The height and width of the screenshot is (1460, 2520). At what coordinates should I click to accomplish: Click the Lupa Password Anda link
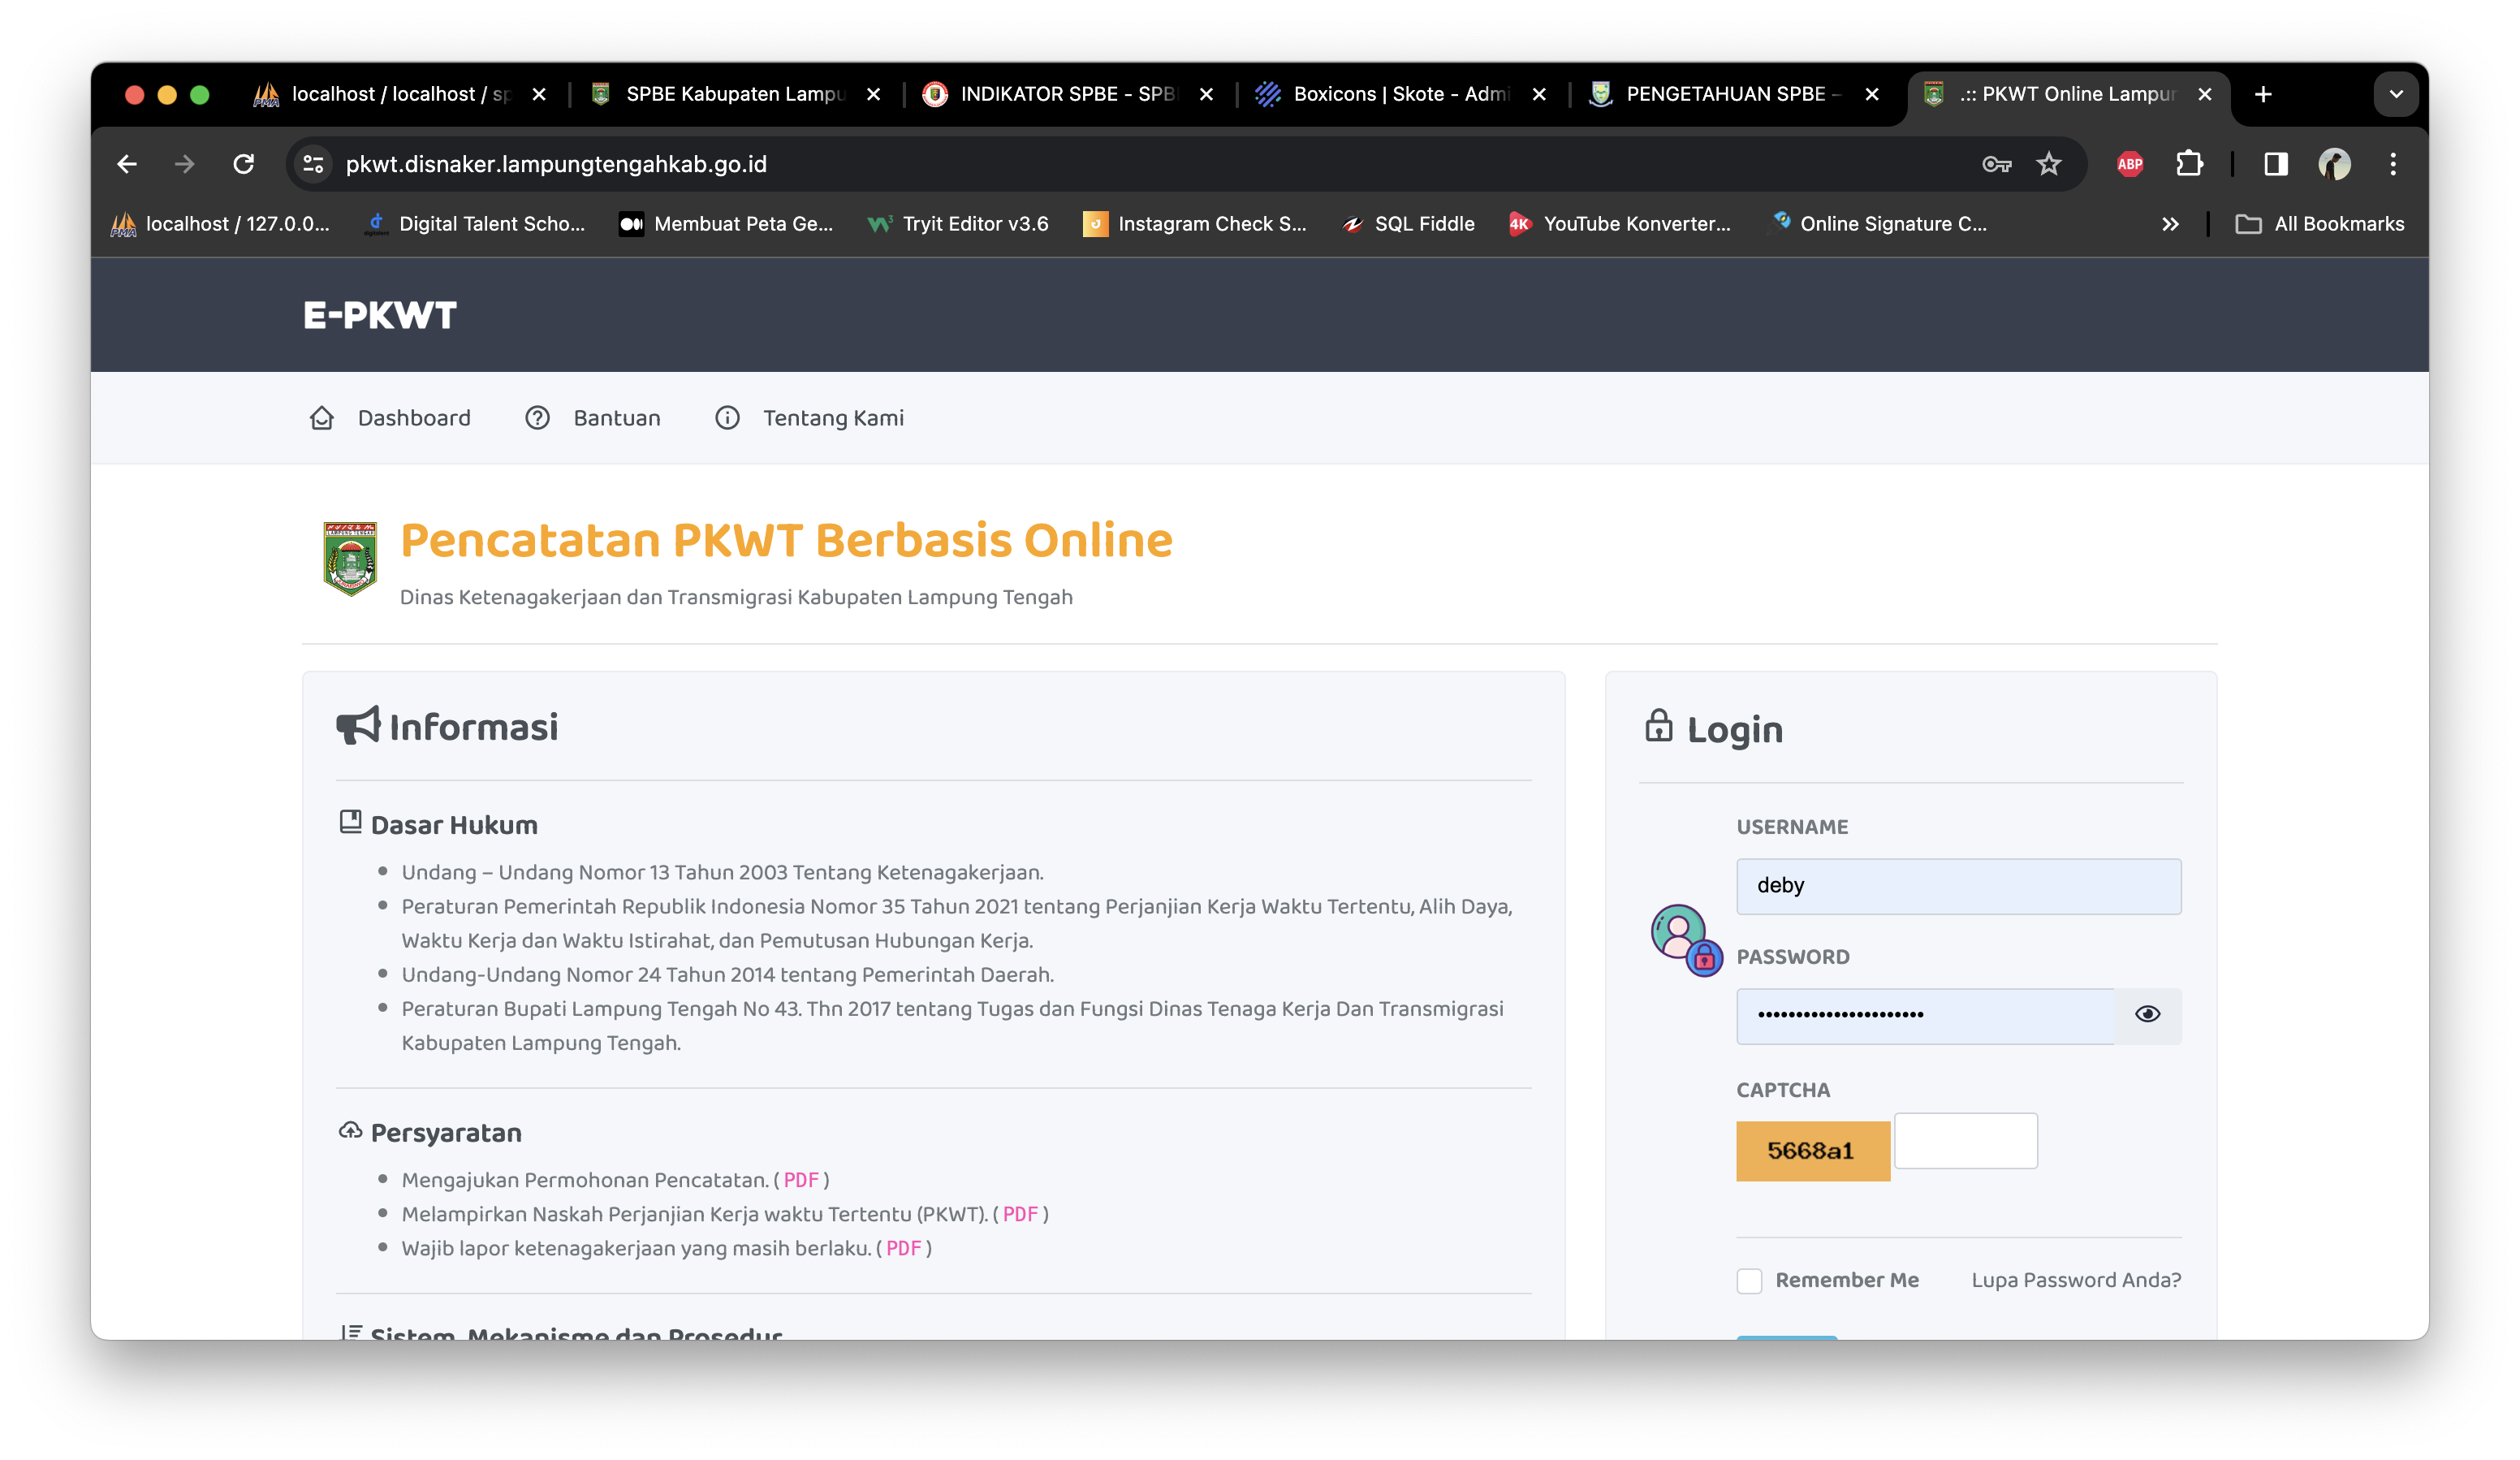click(2076, 1280)
